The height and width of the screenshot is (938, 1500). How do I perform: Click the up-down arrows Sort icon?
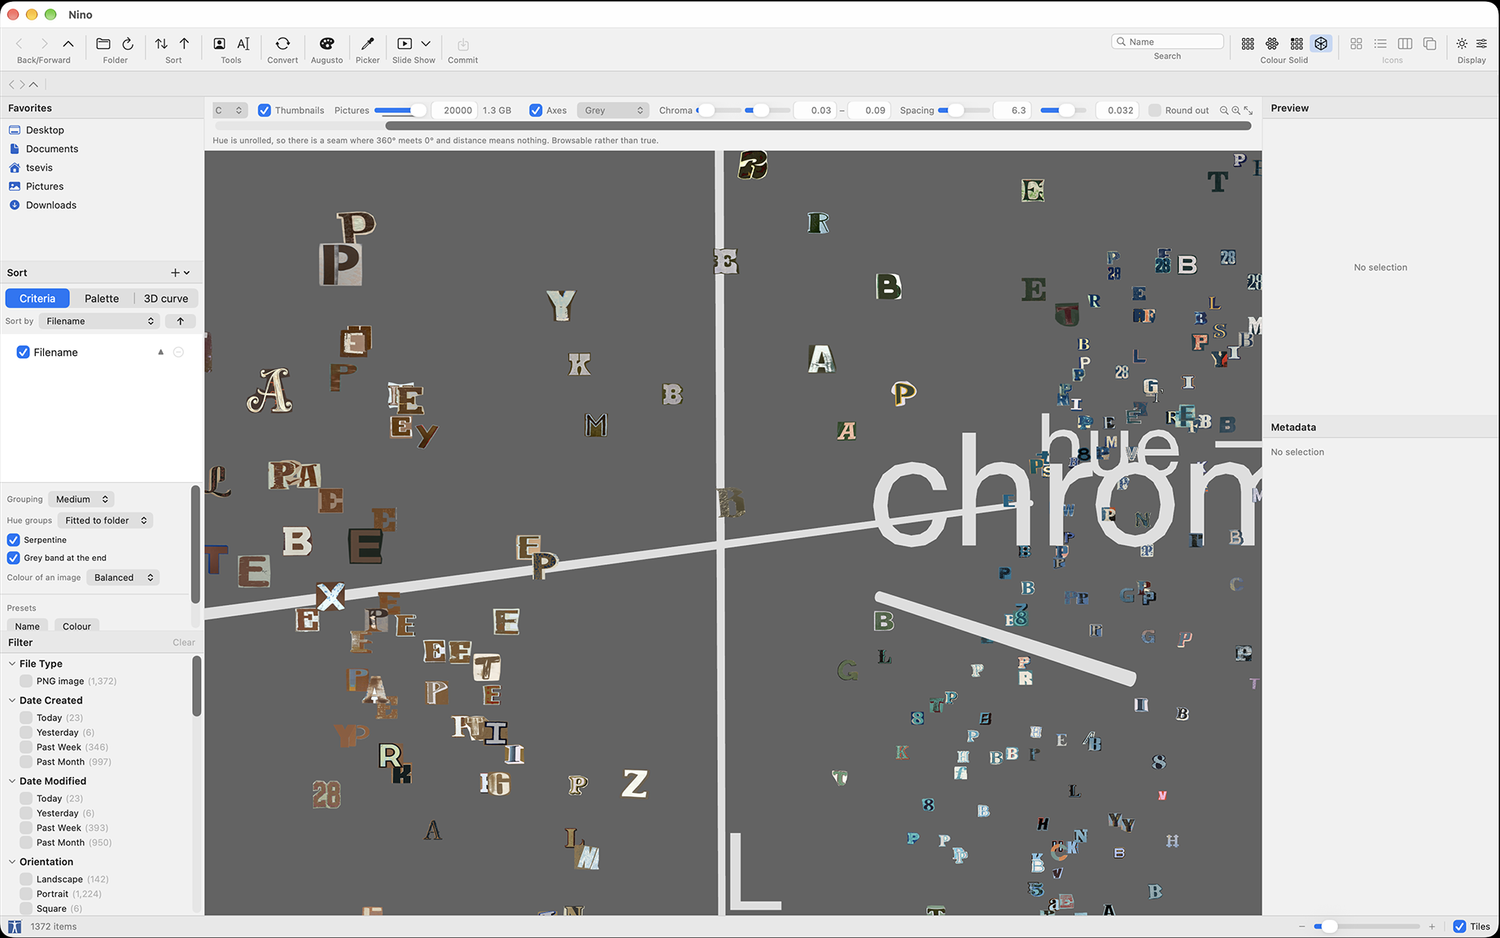coord(161,44)
